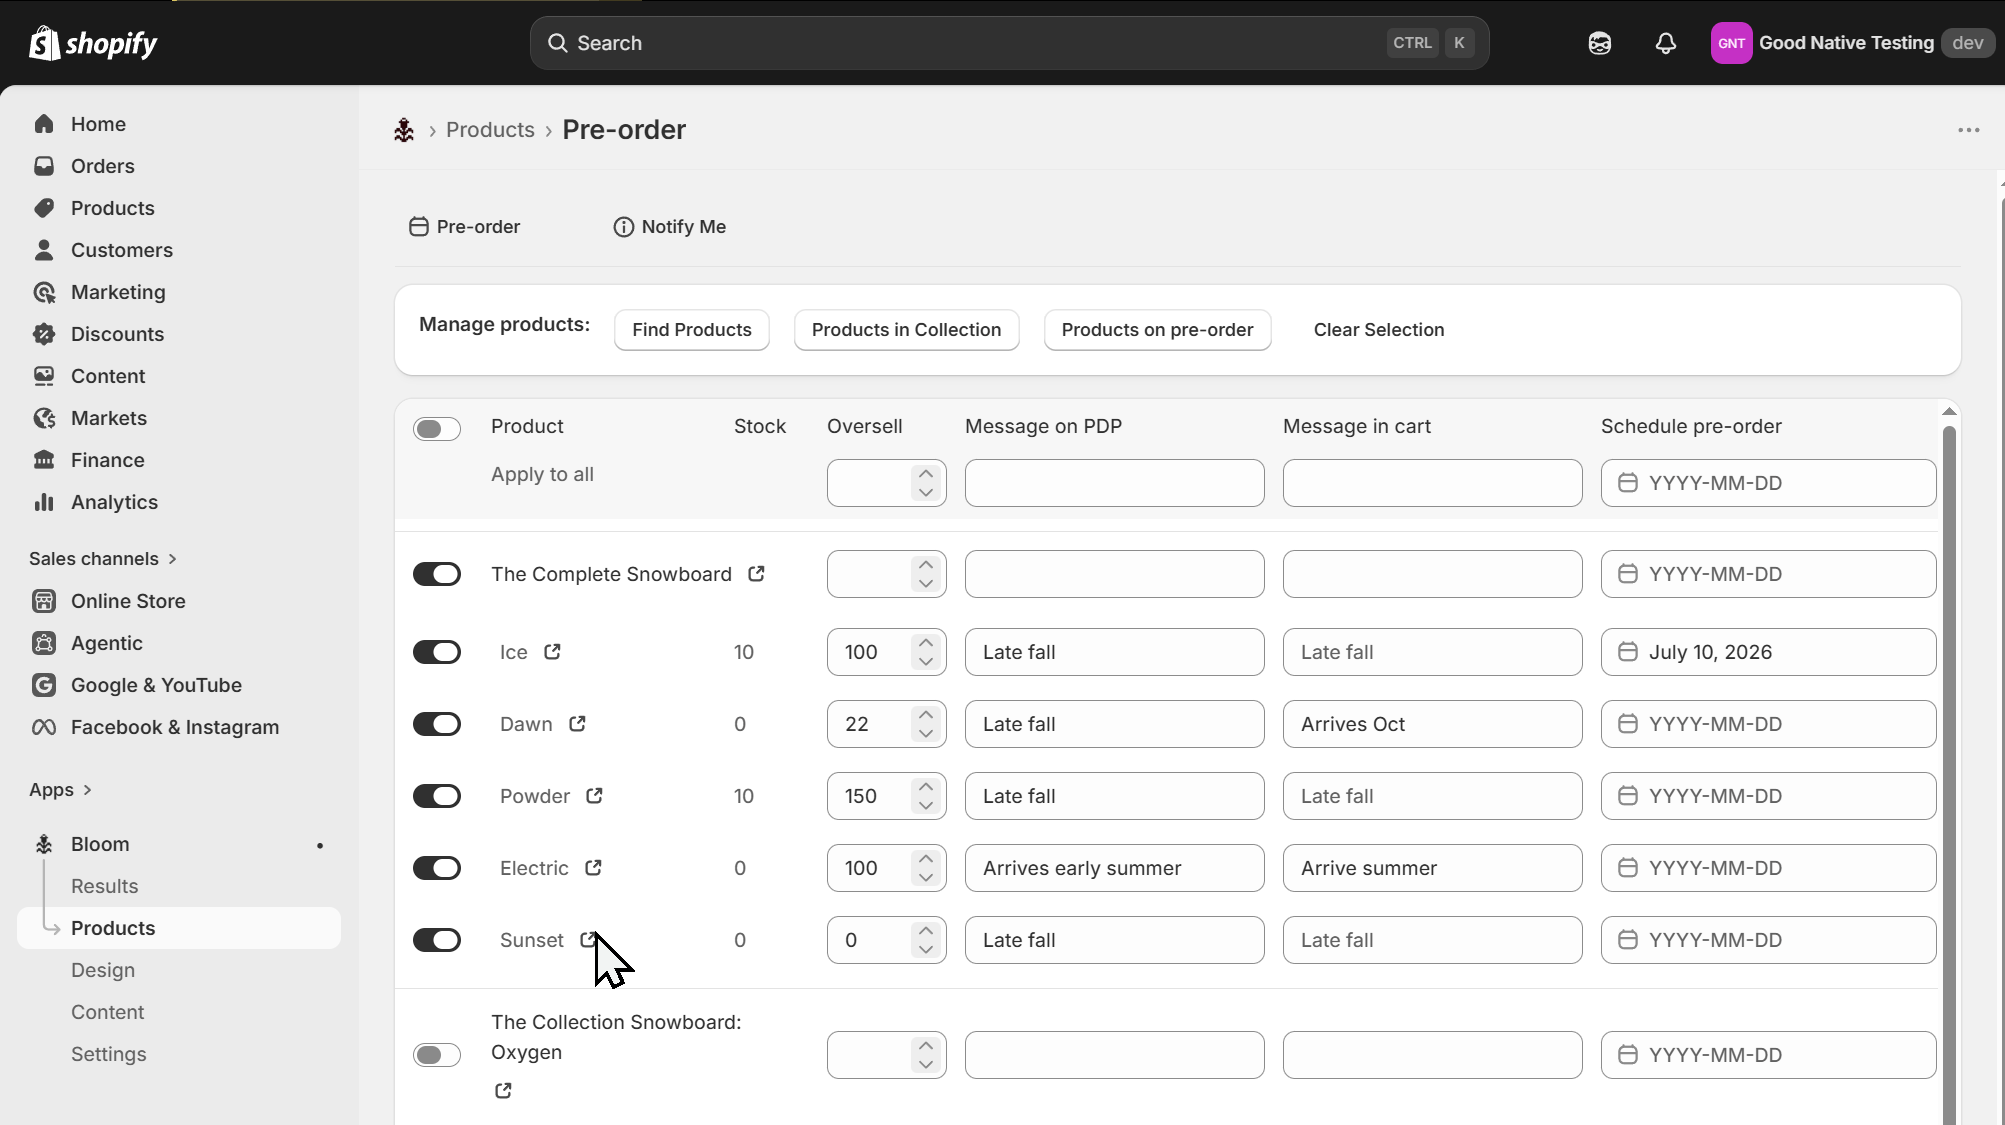Decrease oversell value for Dawn
This screenshot has height=1125, width=2005.
[x=926, y=733]
